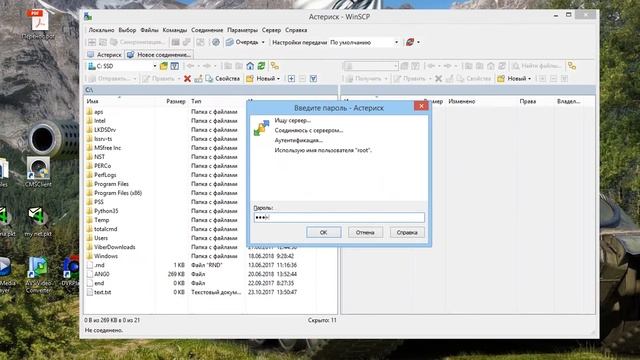Click local select files plus icon
This screenshot has height=360, width=640.
click(x=291, y=79)
